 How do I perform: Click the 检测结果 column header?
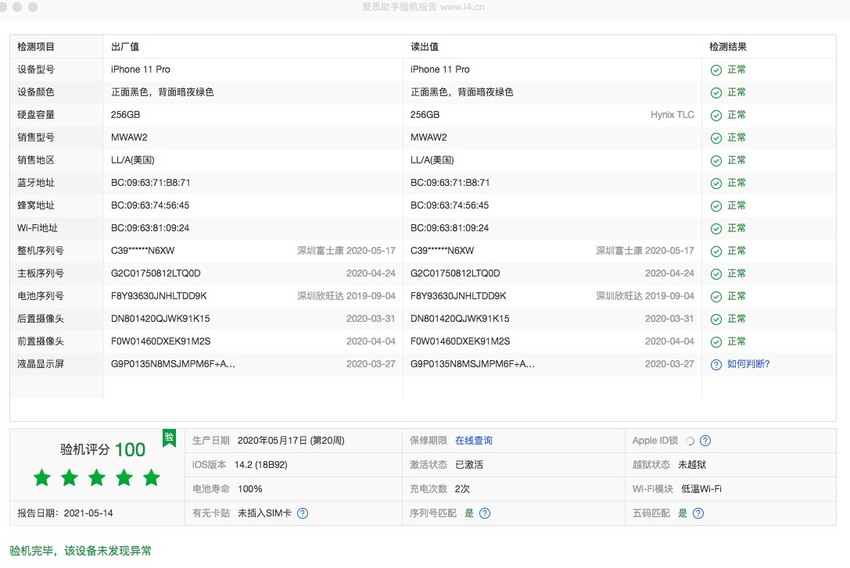pyautogui.click(x=727, y=47)
